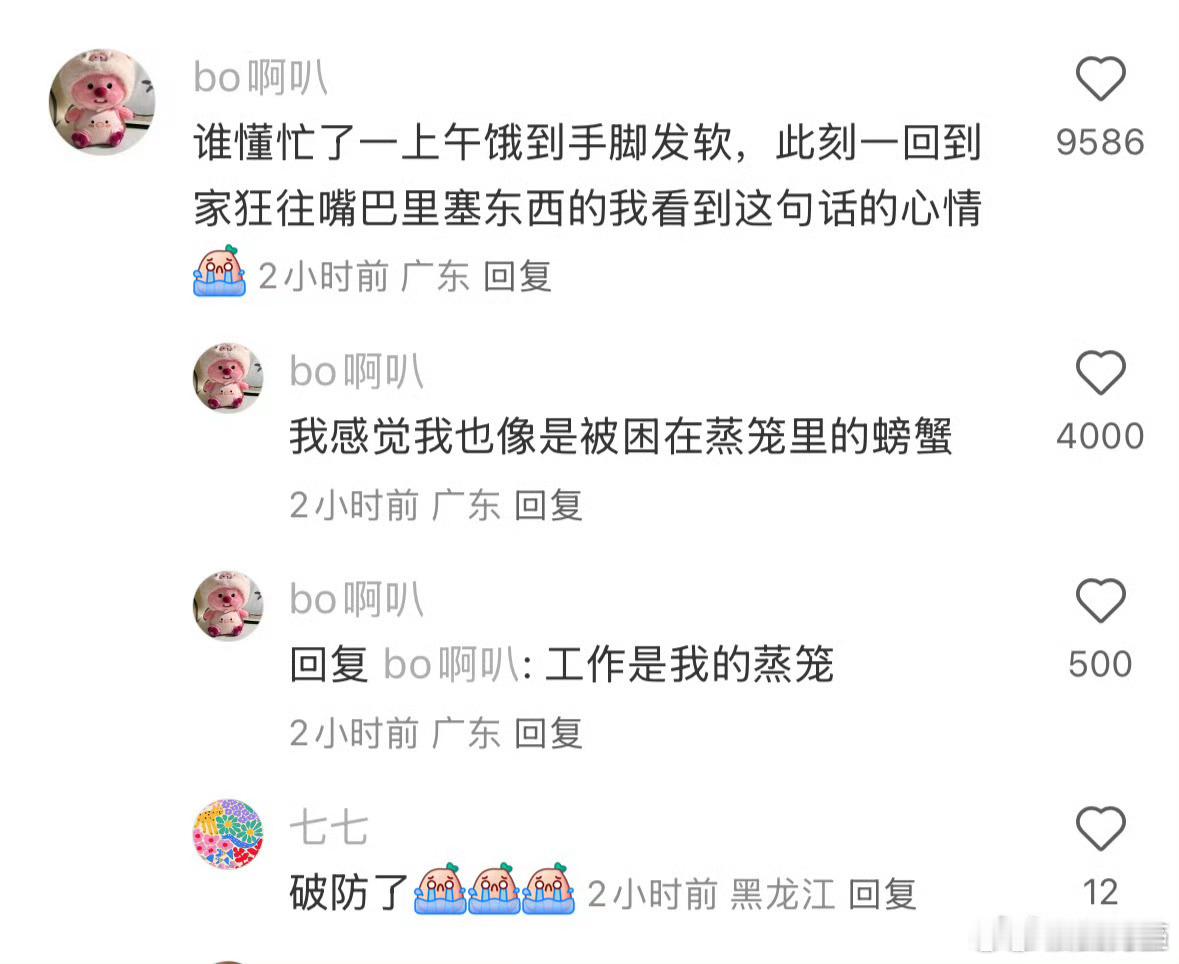Click crying emoji sticker under top comment
Screen dimensions: 1179x964
pos(220,271)
